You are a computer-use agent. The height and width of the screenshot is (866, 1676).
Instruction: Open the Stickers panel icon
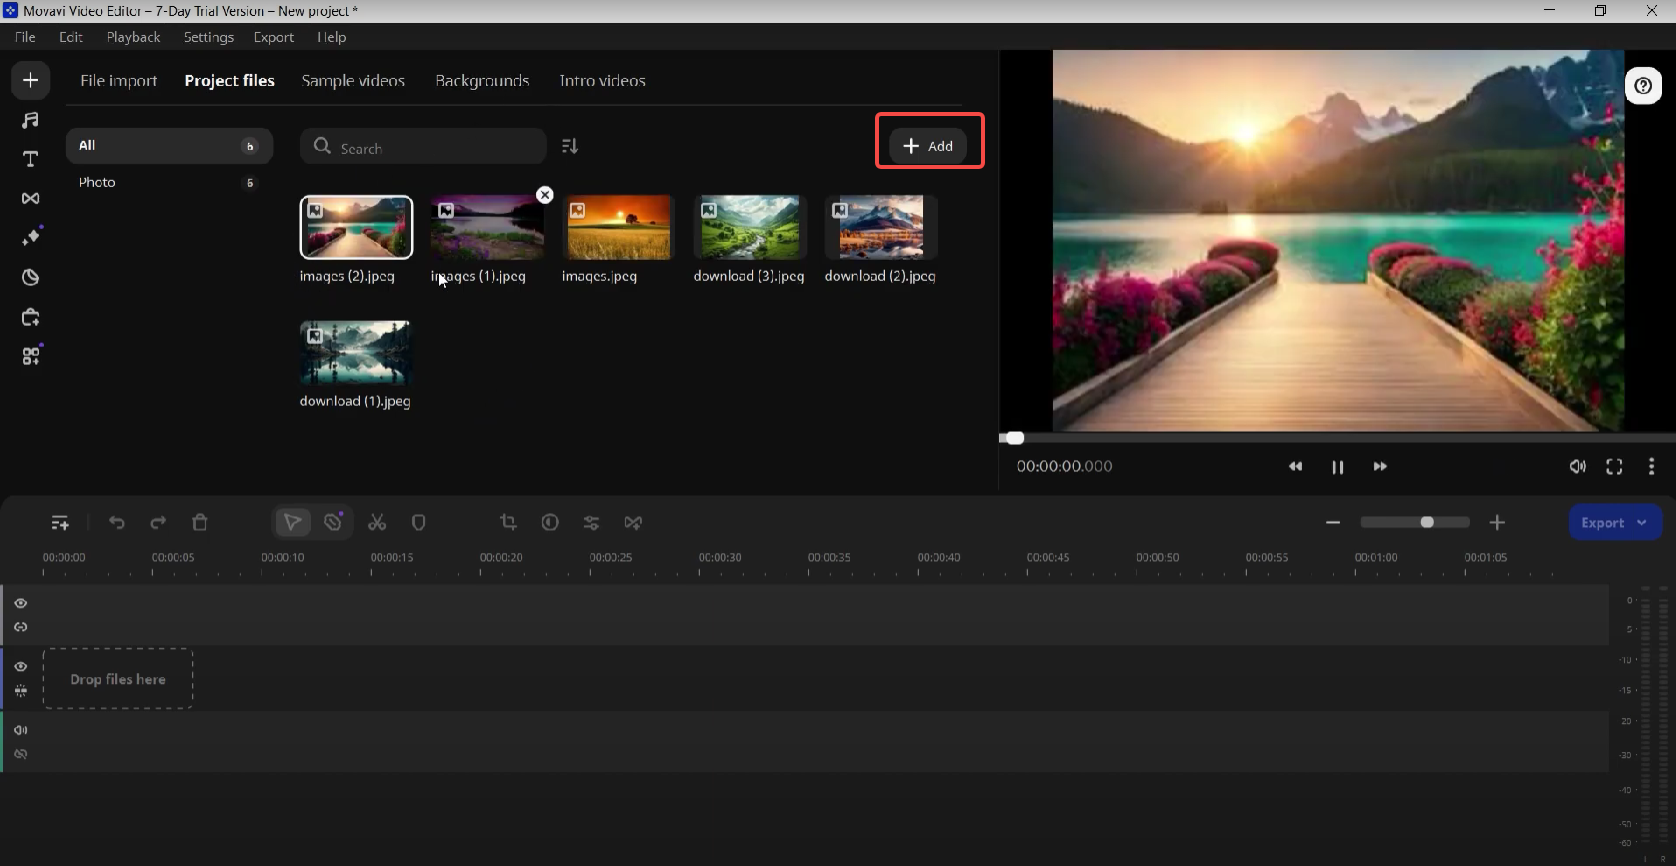[31, 277]
